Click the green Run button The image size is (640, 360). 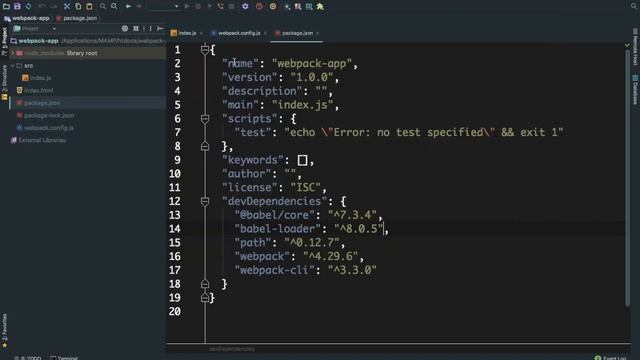pyautogui.click(x=187, y=7)
